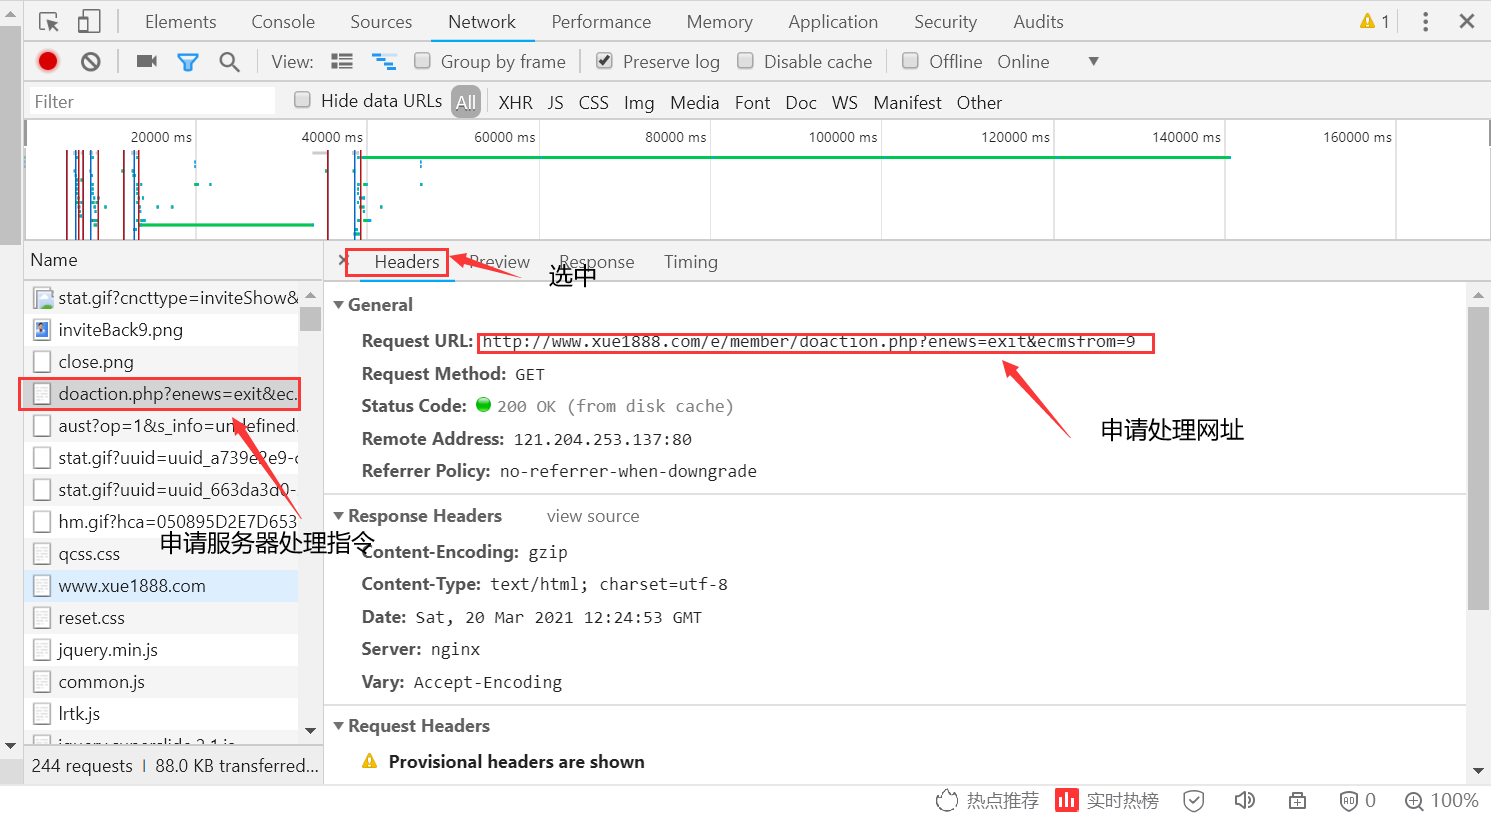Image resolution: width=1491 pixels, height=817 pixels.
Task: Open the Application tab
Action: (x=833, y=21)
